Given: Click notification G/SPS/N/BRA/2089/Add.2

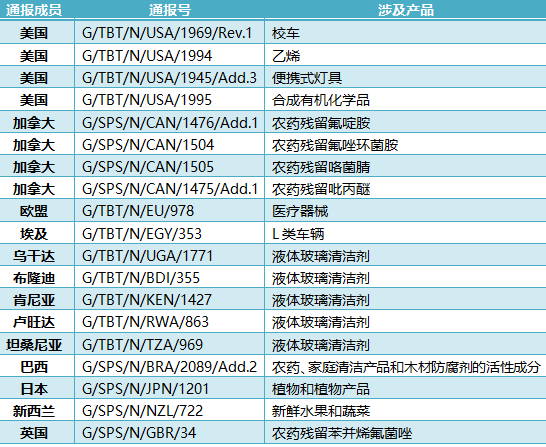Looking at the screenshot, I should (x=170, y=367).
